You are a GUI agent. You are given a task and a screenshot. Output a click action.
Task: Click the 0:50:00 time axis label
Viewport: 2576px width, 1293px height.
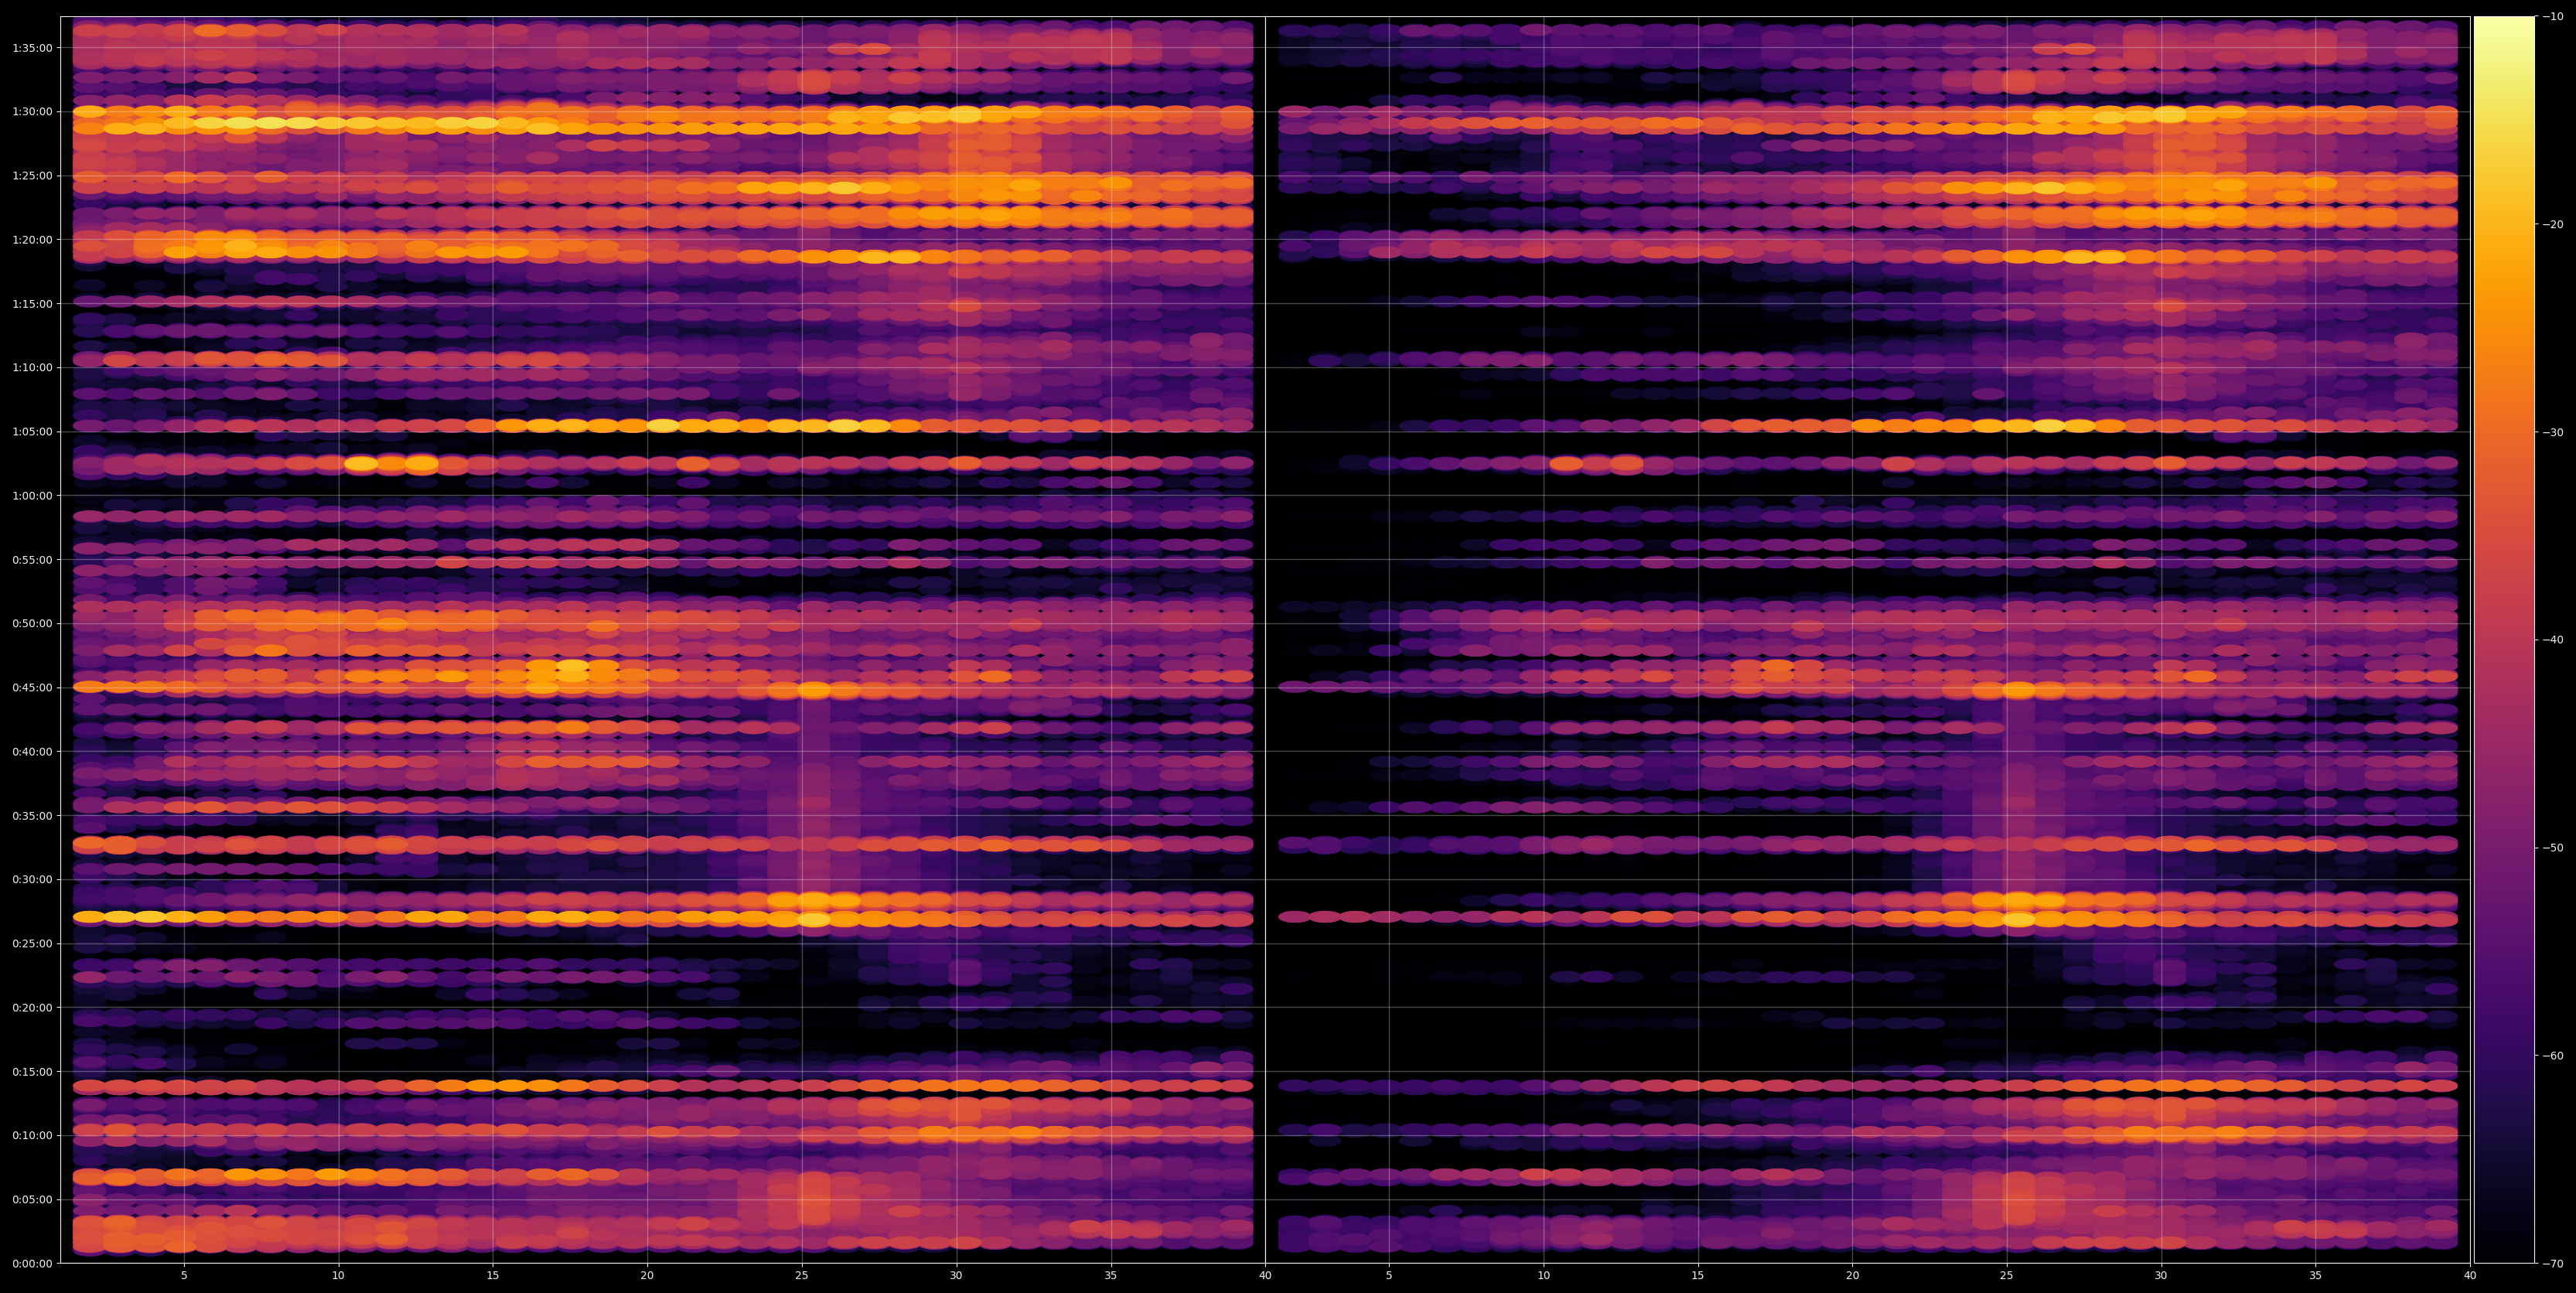click(x=32, y=624)
